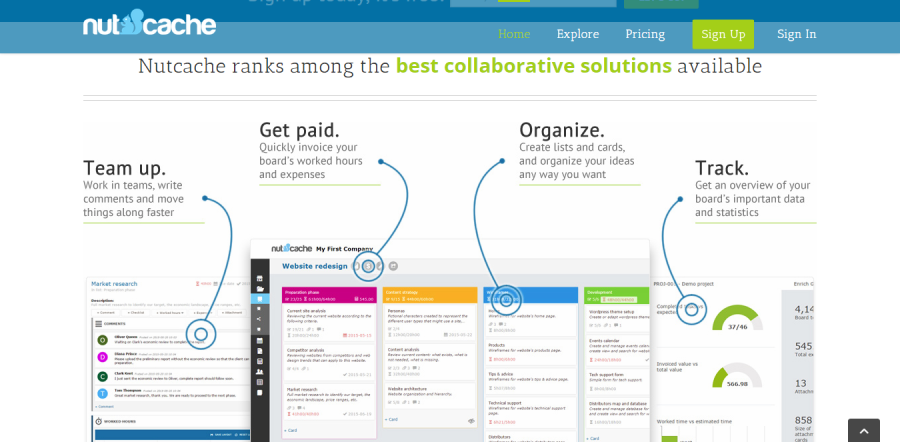Click the '+ Attachment' button
900x442 pixels.
(x=231, y=313)
